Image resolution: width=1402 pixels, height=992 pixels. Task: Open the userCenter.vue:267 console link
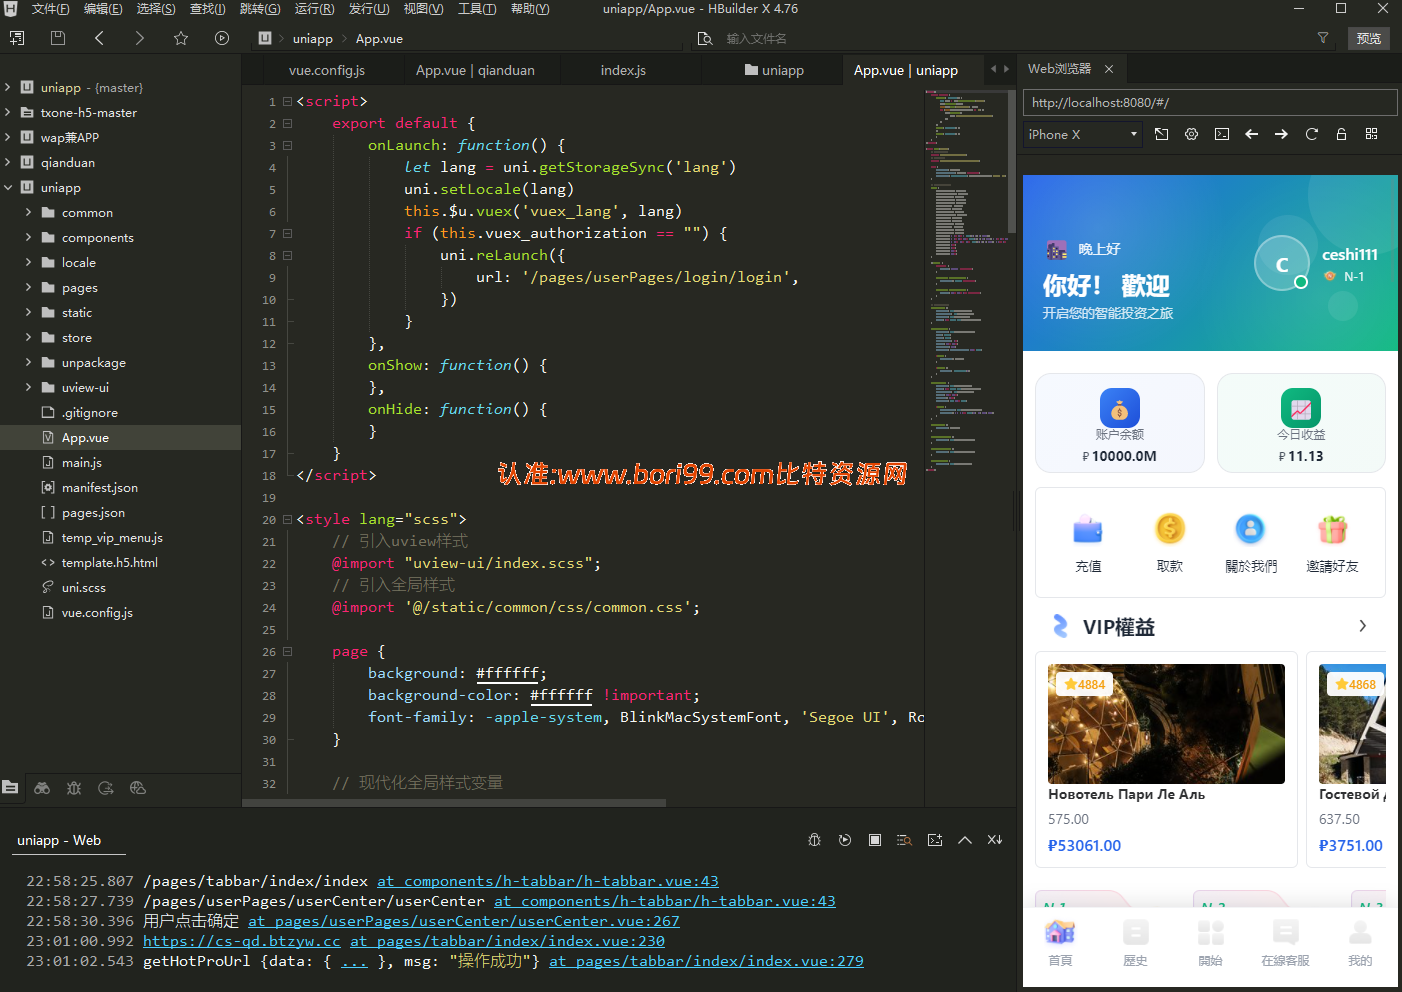[464, 921]
